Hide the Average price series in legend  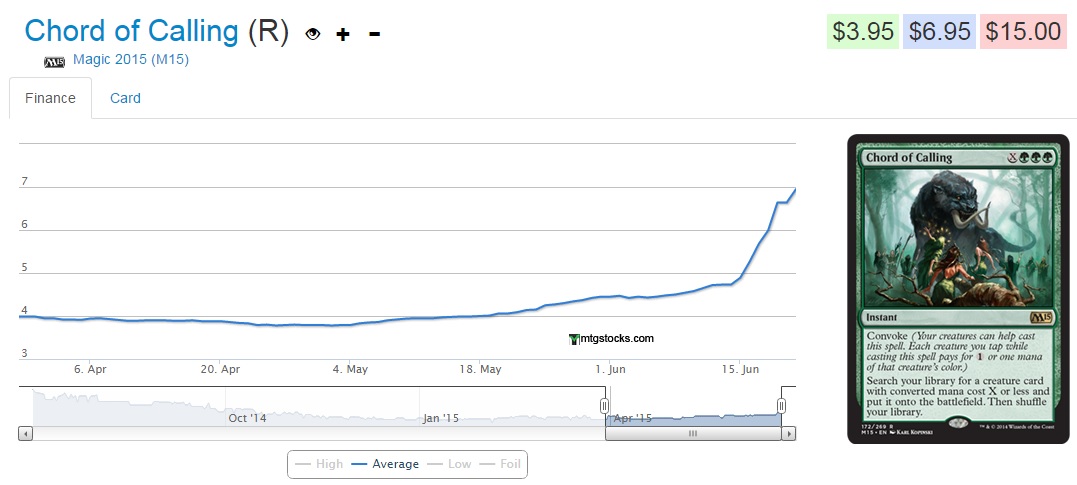[x=385, y=464]
